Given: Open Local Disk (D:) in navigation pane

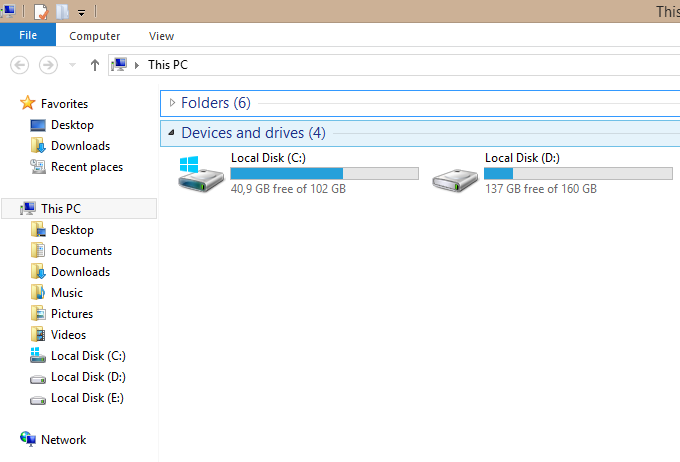Looking at the screenshot, I should tap(88, 377).
